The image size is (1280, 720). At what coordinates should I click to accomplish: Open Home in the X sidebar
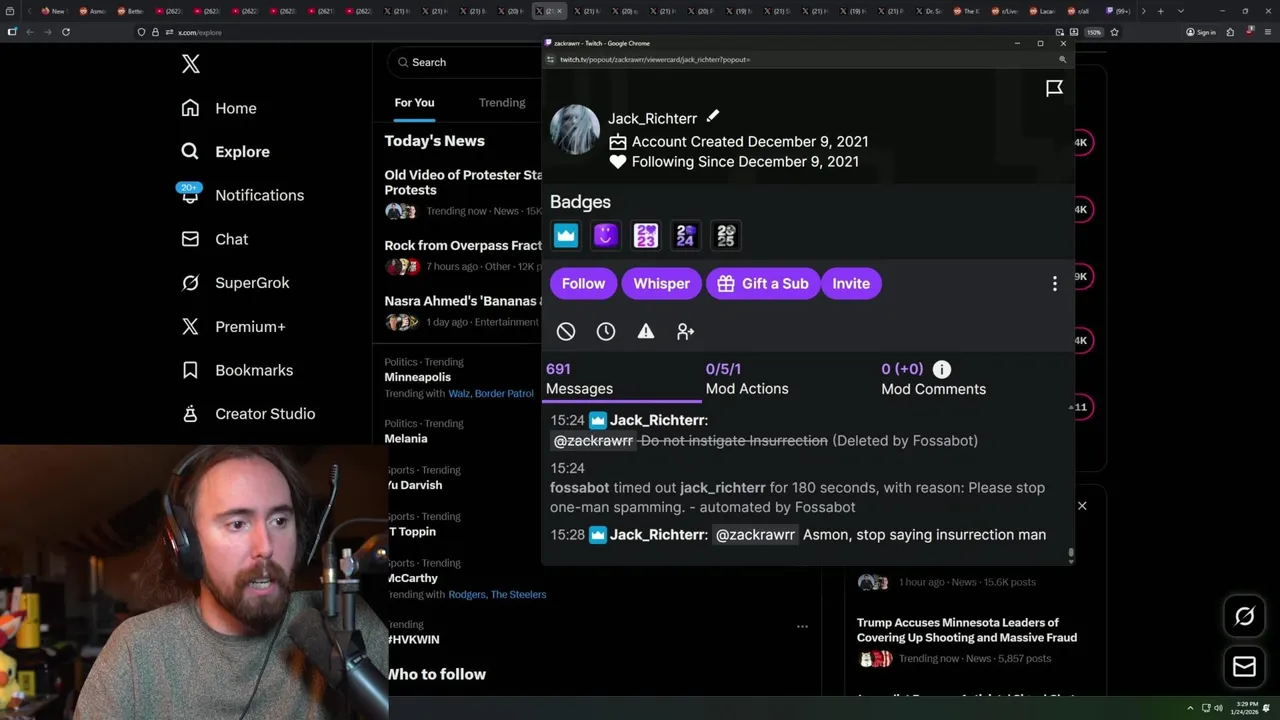(x=219, y=108)
